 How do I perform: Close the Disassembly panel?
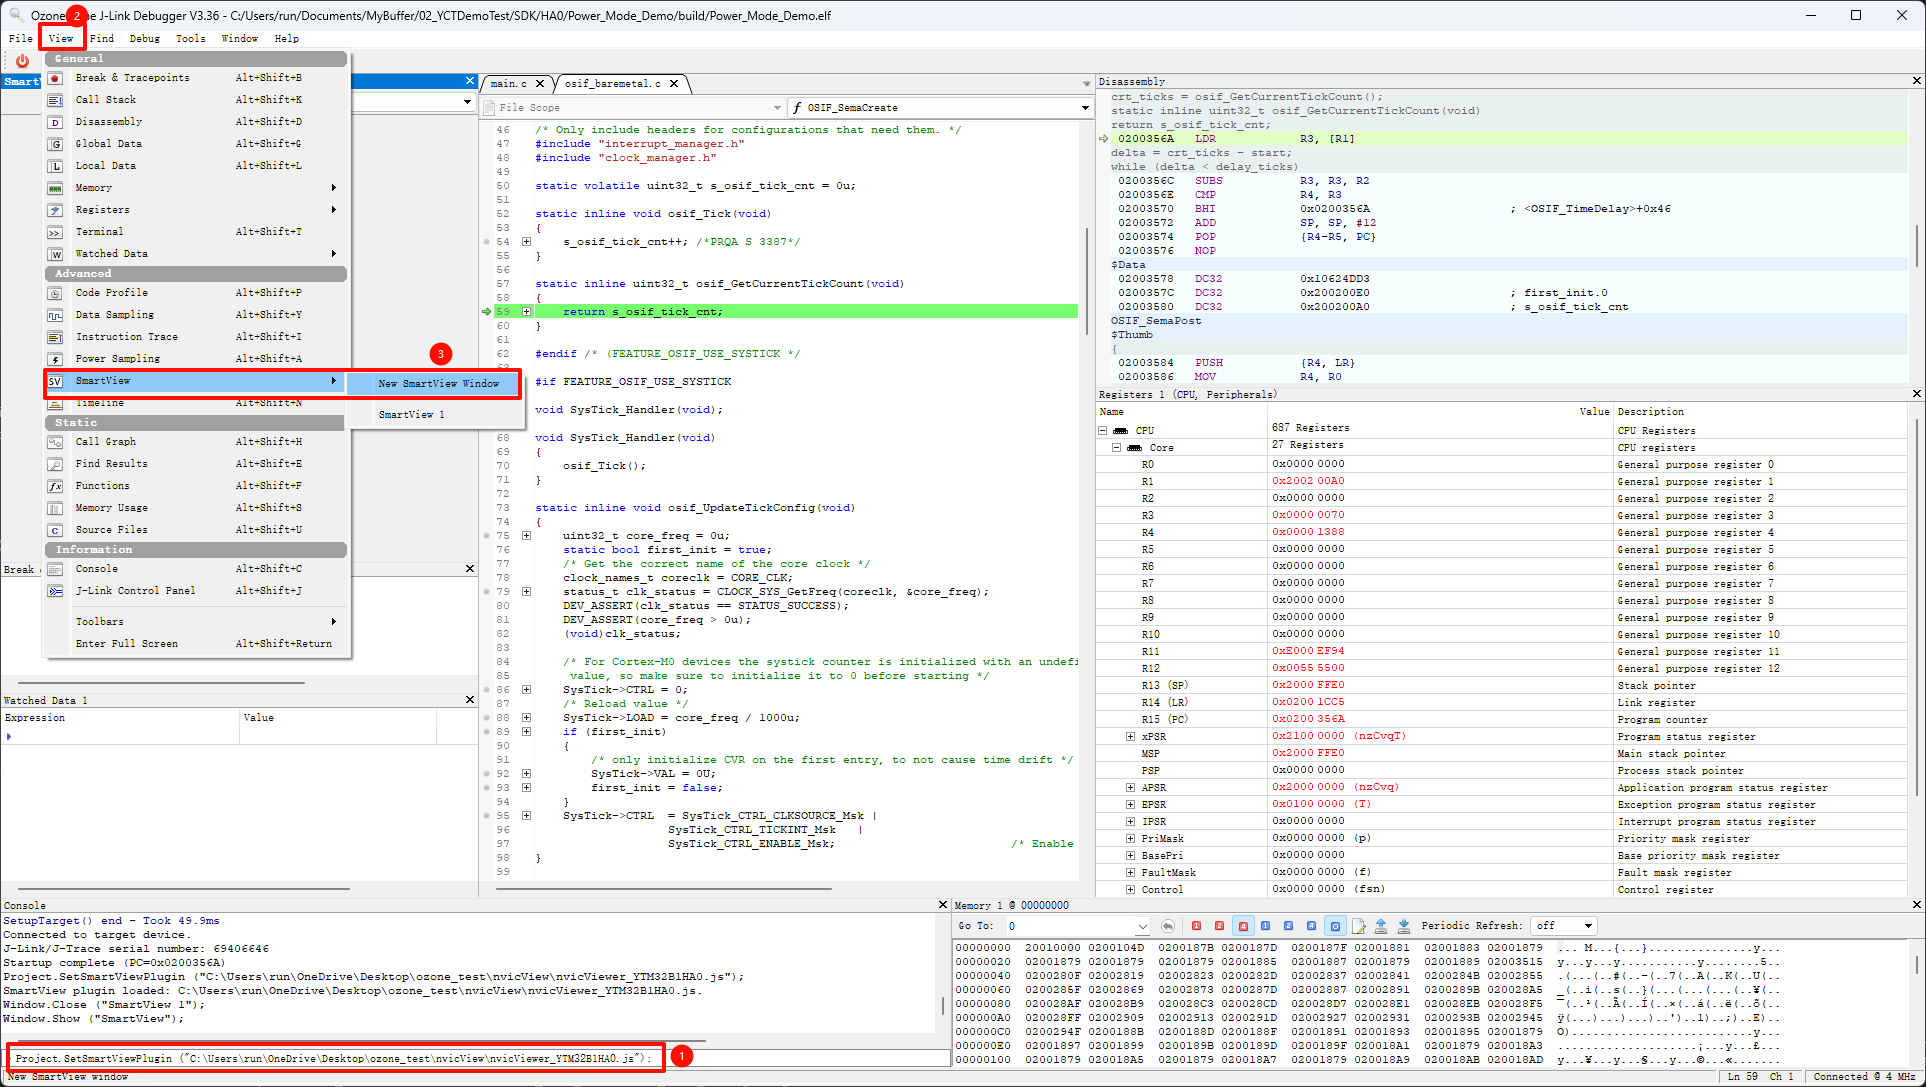coord(1916,81)
